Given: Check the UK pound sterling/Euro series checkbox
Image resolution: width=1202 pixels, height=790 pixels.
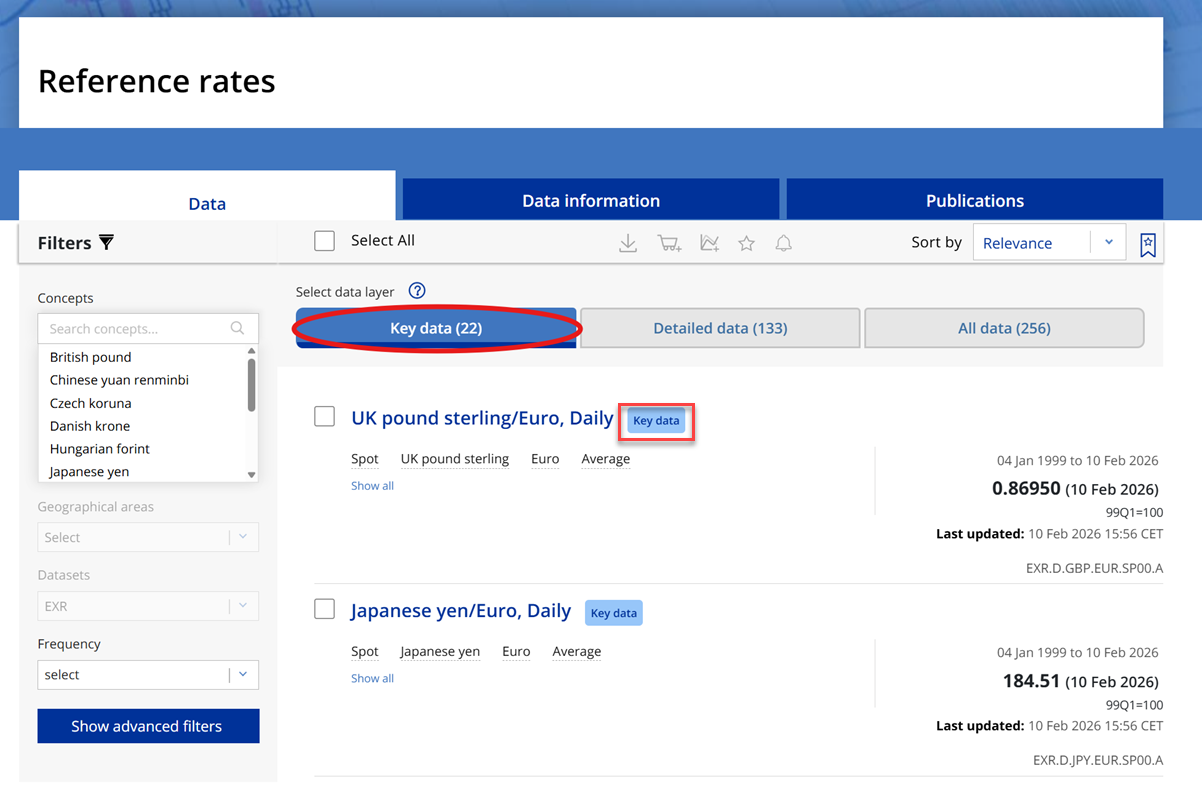Looking at the screenshot, I should pos(324,417).
